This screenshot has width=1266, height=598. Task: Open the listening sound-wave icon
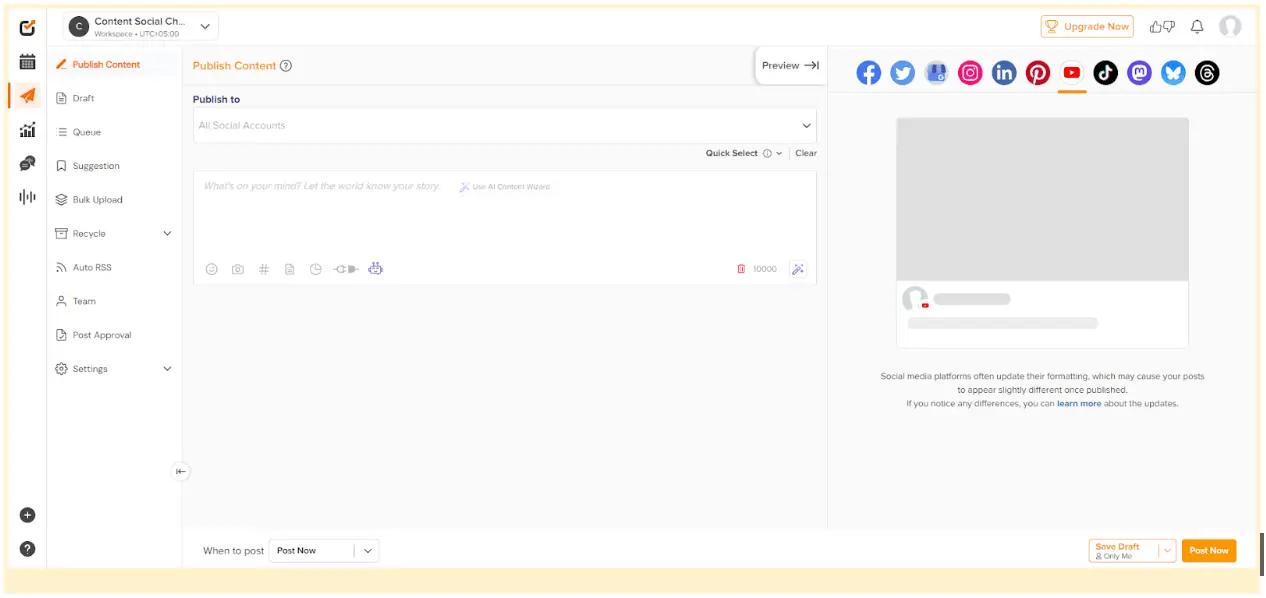click(x=28, y=197)
